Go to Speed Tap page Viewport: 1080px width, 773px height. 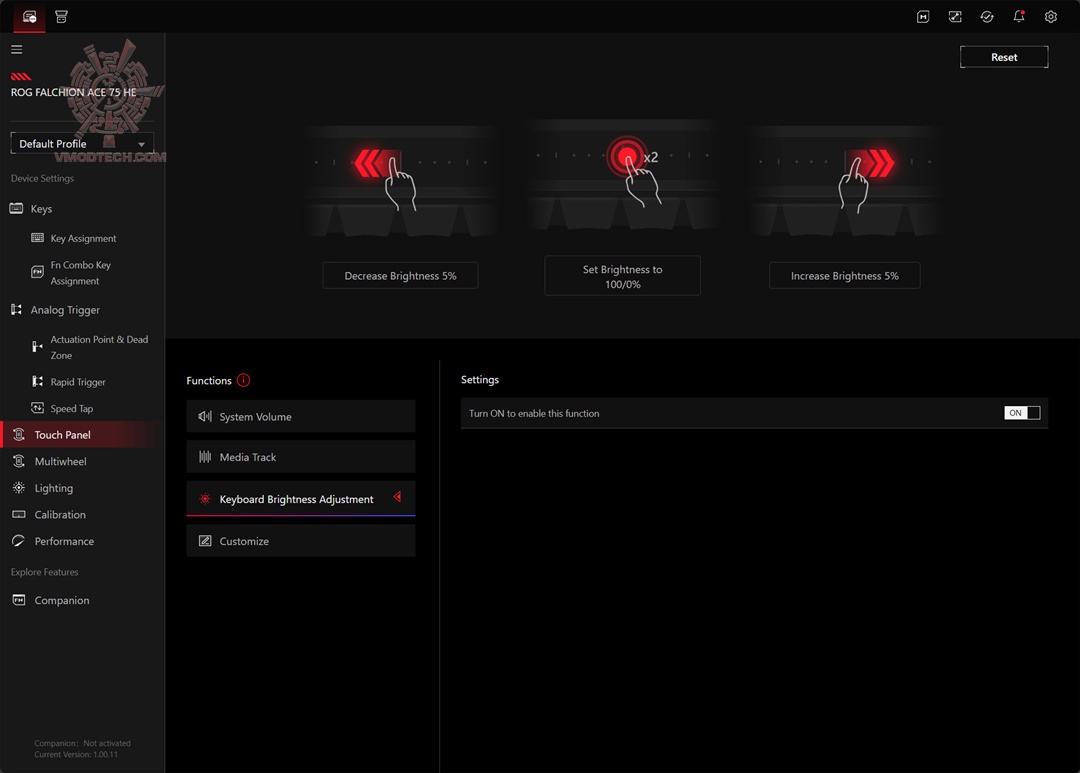[72, 409]
